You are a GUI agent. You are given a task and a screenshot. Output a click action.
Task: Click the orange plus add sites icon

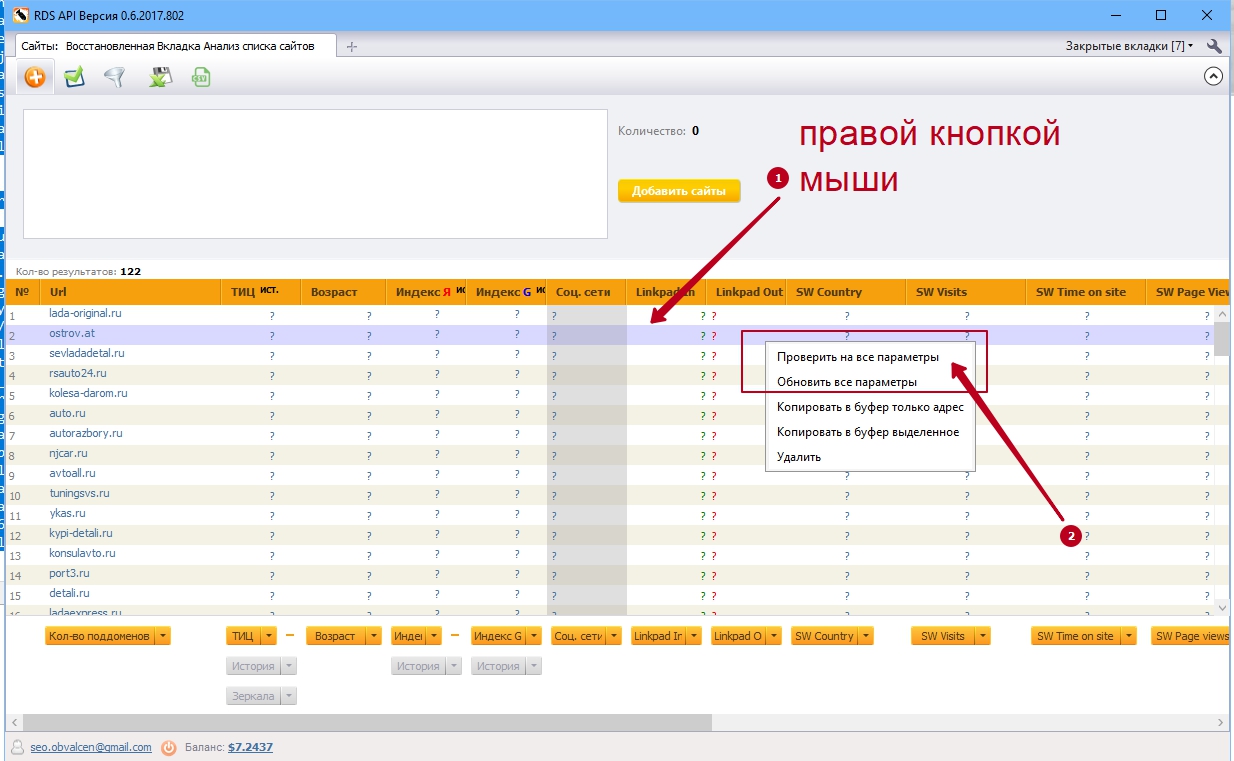(35, 77)
